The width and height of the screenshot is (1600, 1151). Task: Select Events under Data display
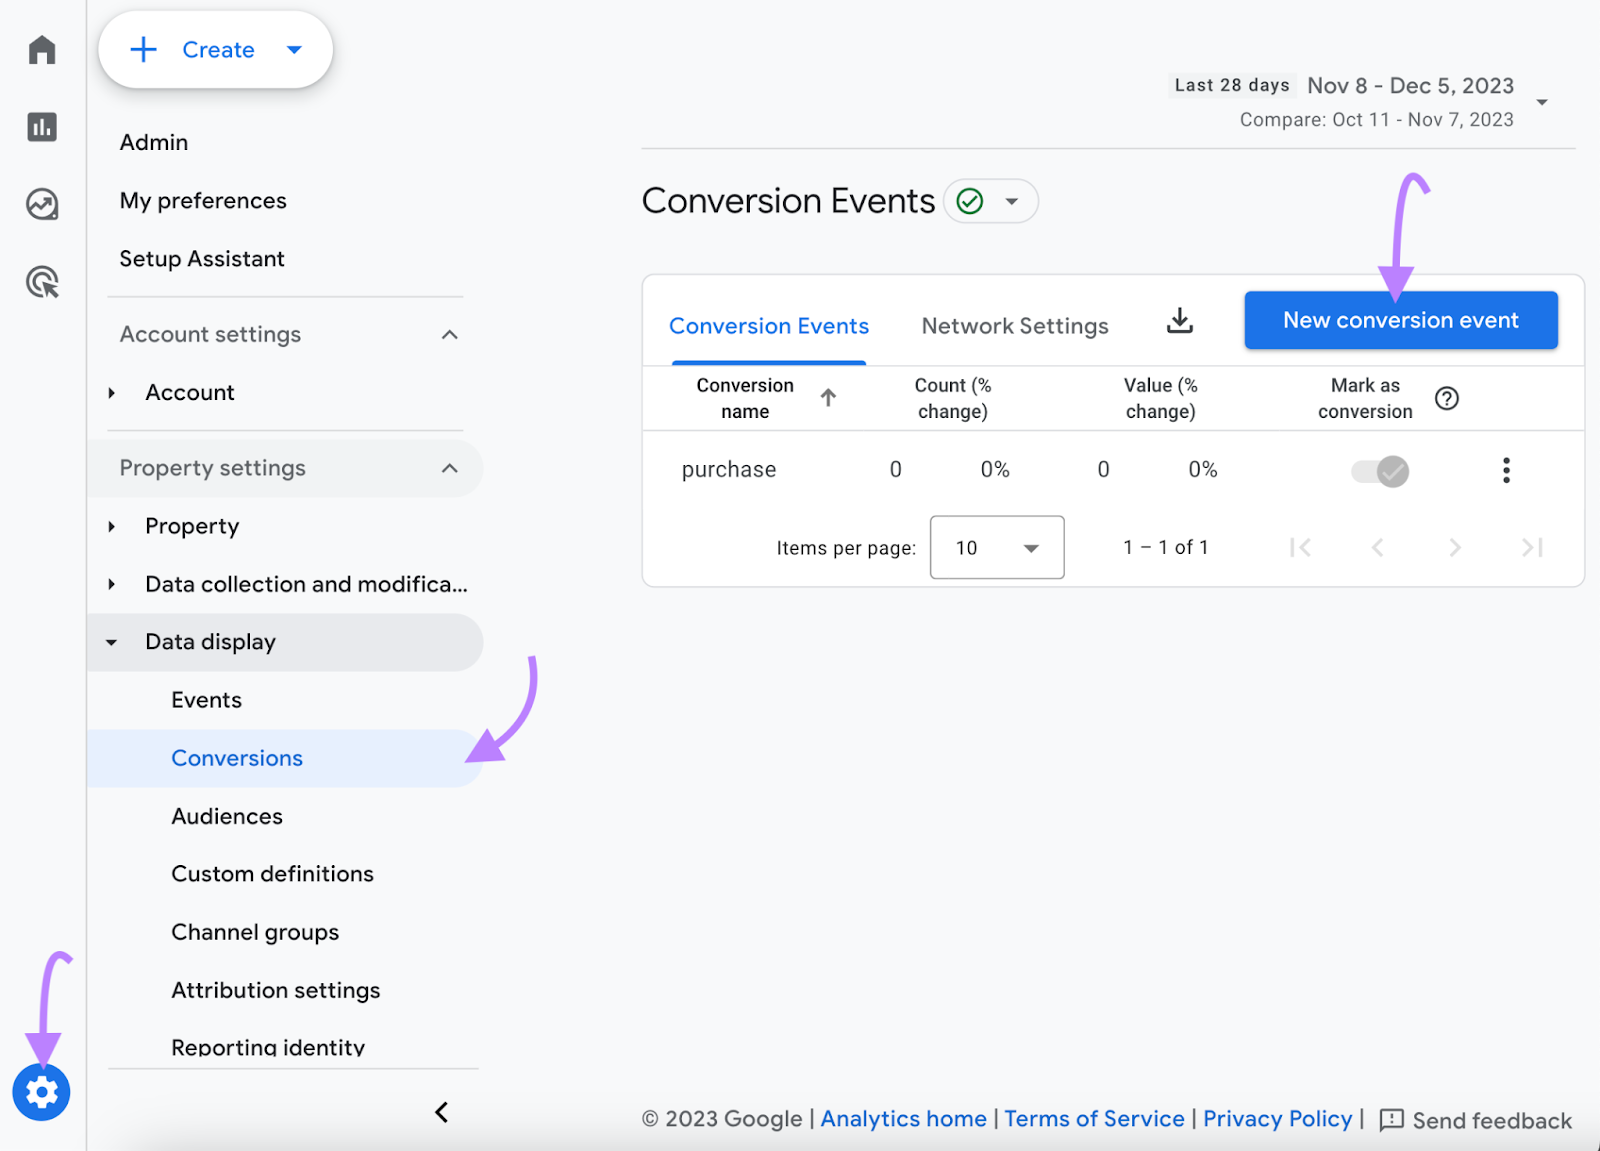[206, 699]
